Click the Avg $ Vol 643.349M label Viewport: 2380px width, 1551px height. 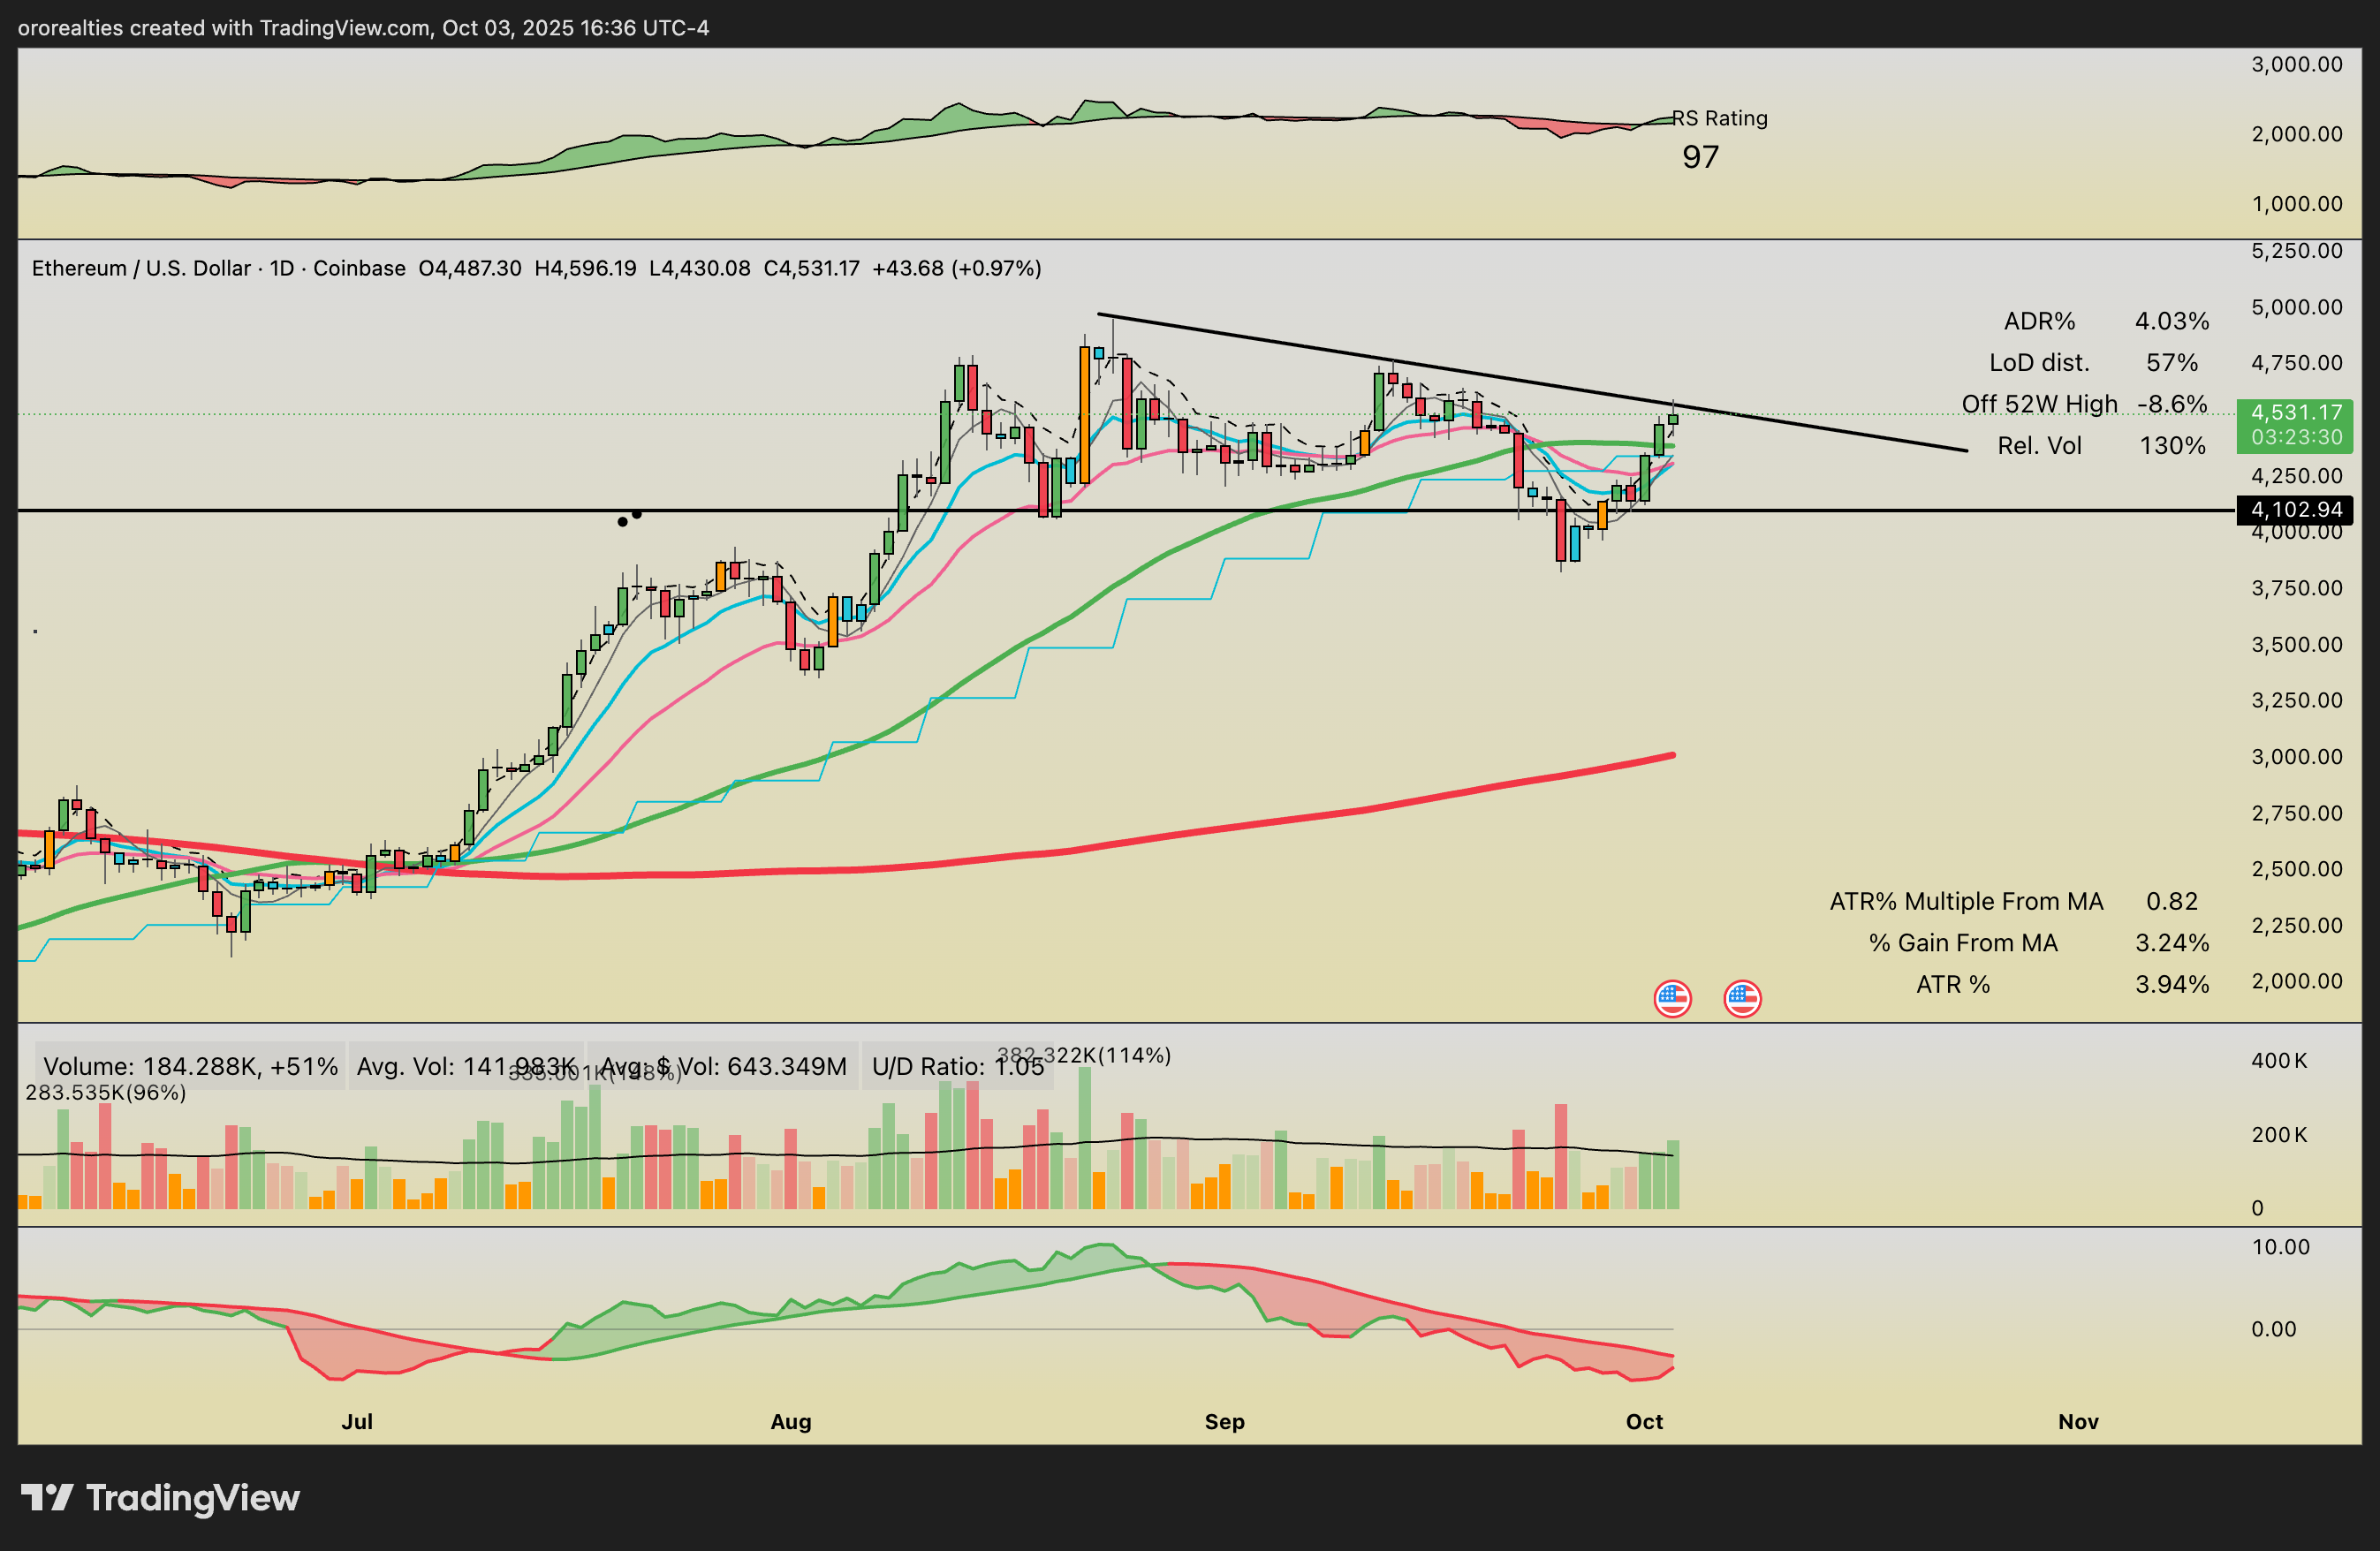(724, 1066)
